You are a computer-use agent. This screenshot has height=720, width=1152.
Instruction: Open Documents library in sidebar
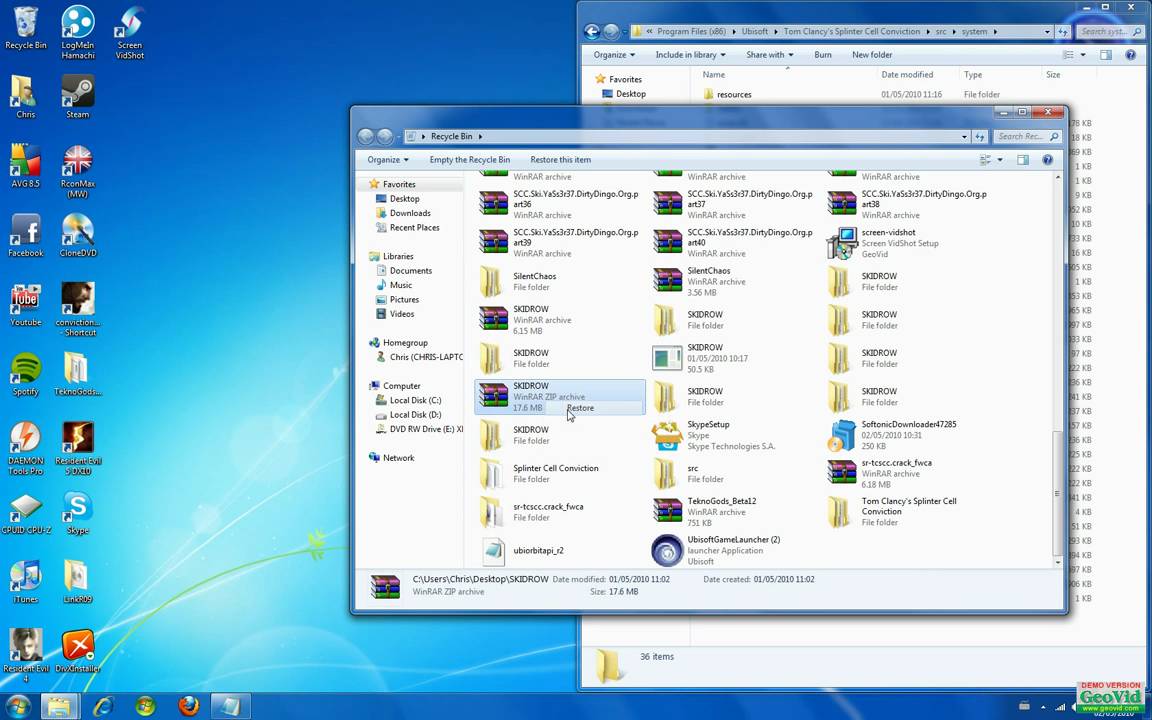tap(410, 270)
